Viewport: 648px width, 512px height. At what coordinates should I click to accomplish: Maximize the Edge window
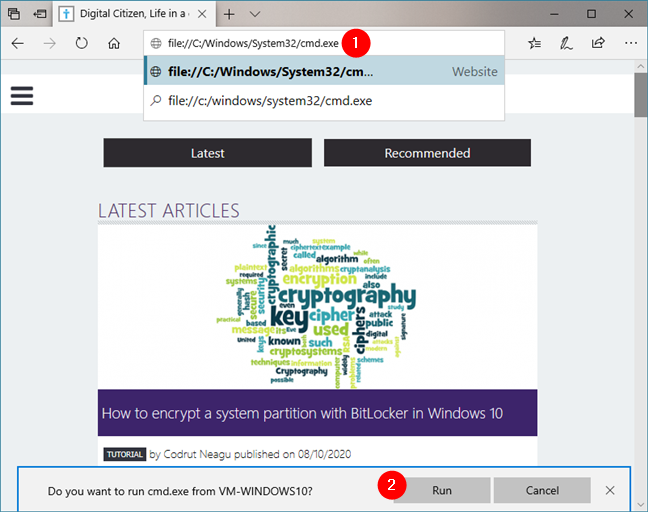pos(591,14)
